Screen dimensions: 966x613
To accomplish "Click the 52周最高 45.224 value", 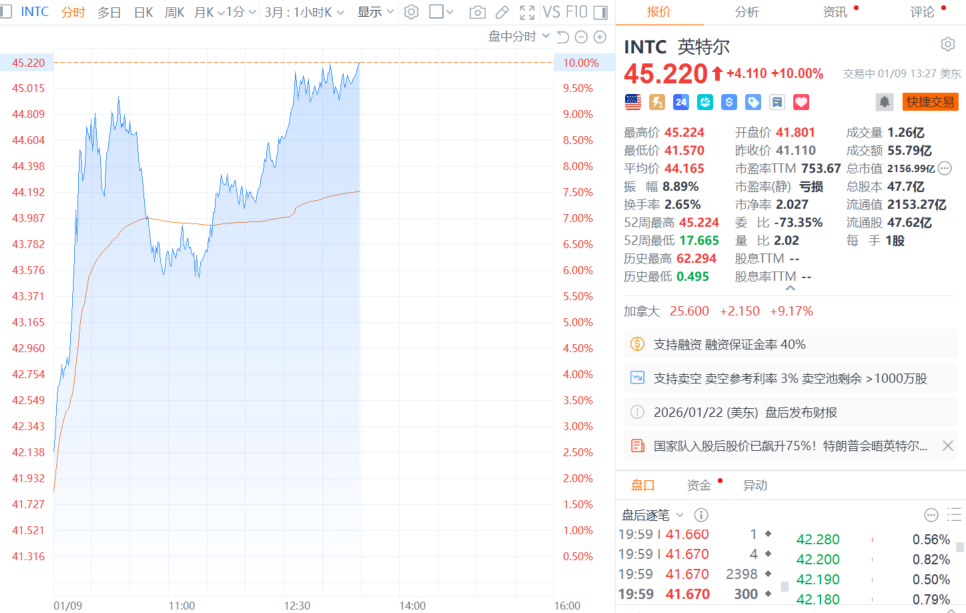I will (699, 222).
